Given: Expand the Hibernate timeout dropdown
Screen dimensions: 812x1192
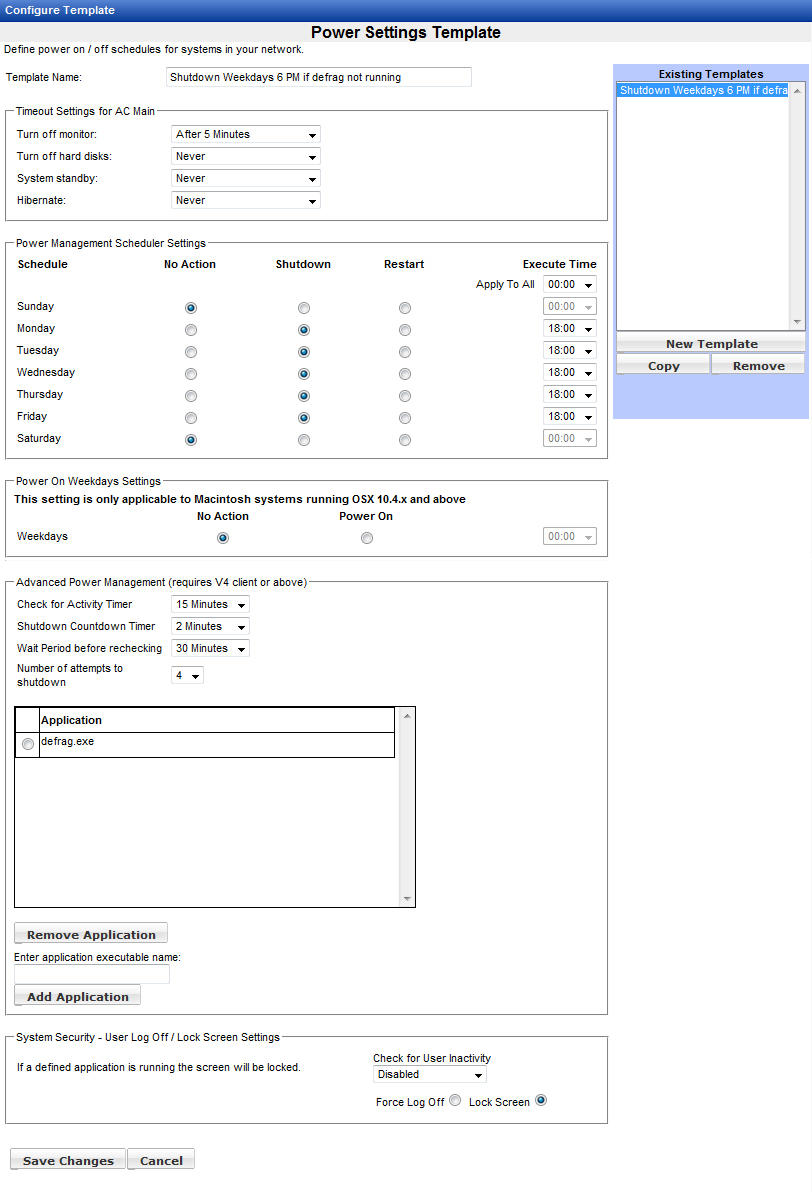Looking at the screenshot, I should point(246,201).
